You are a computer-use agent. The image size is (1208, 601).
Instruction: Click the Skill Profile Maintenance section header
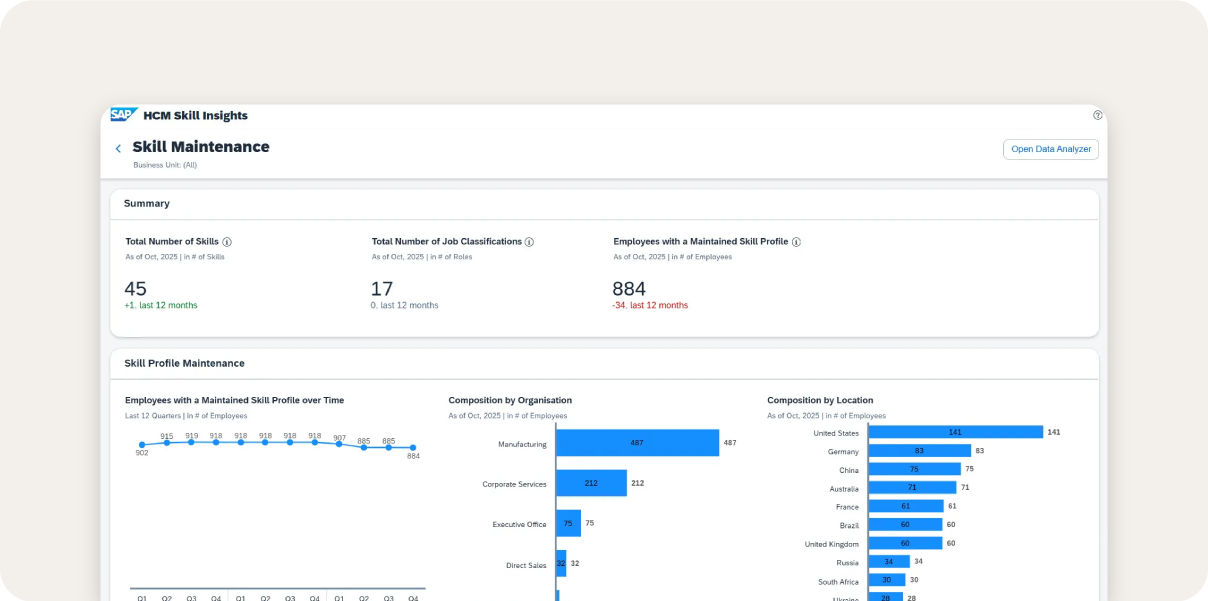coord(184,363)
